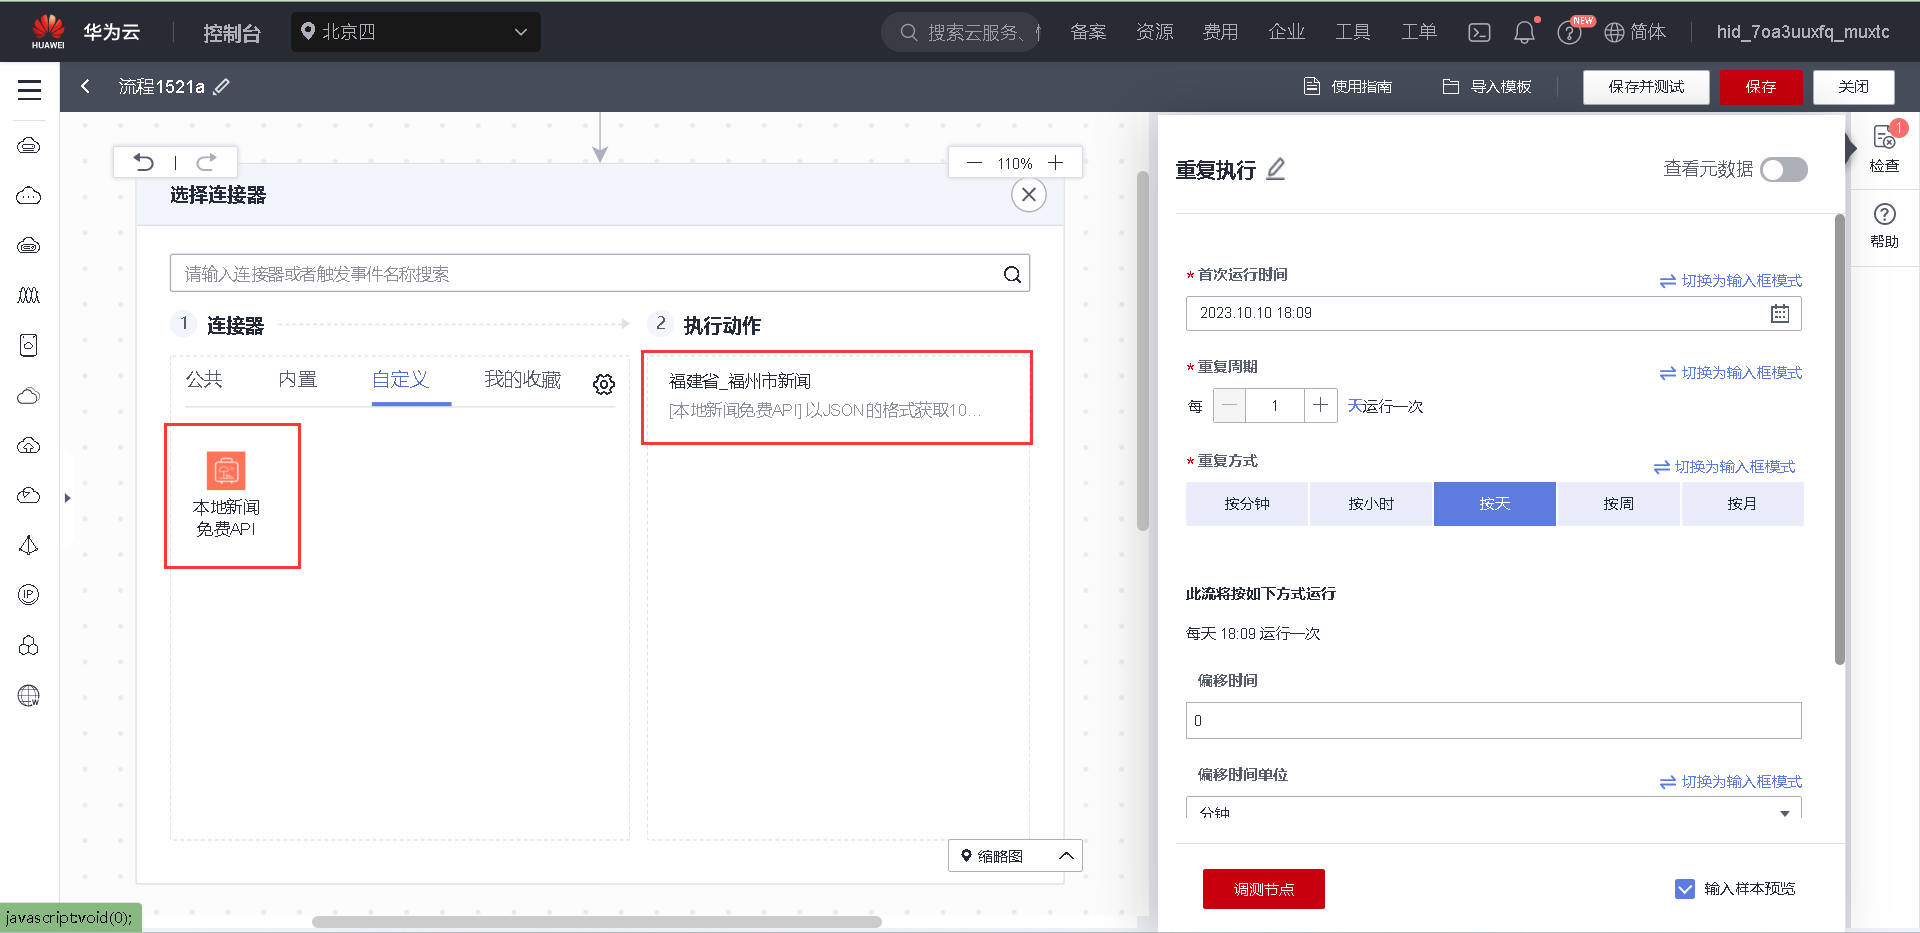Click the red 保存 button
Screen dimensions: 1920x933
1761,87
